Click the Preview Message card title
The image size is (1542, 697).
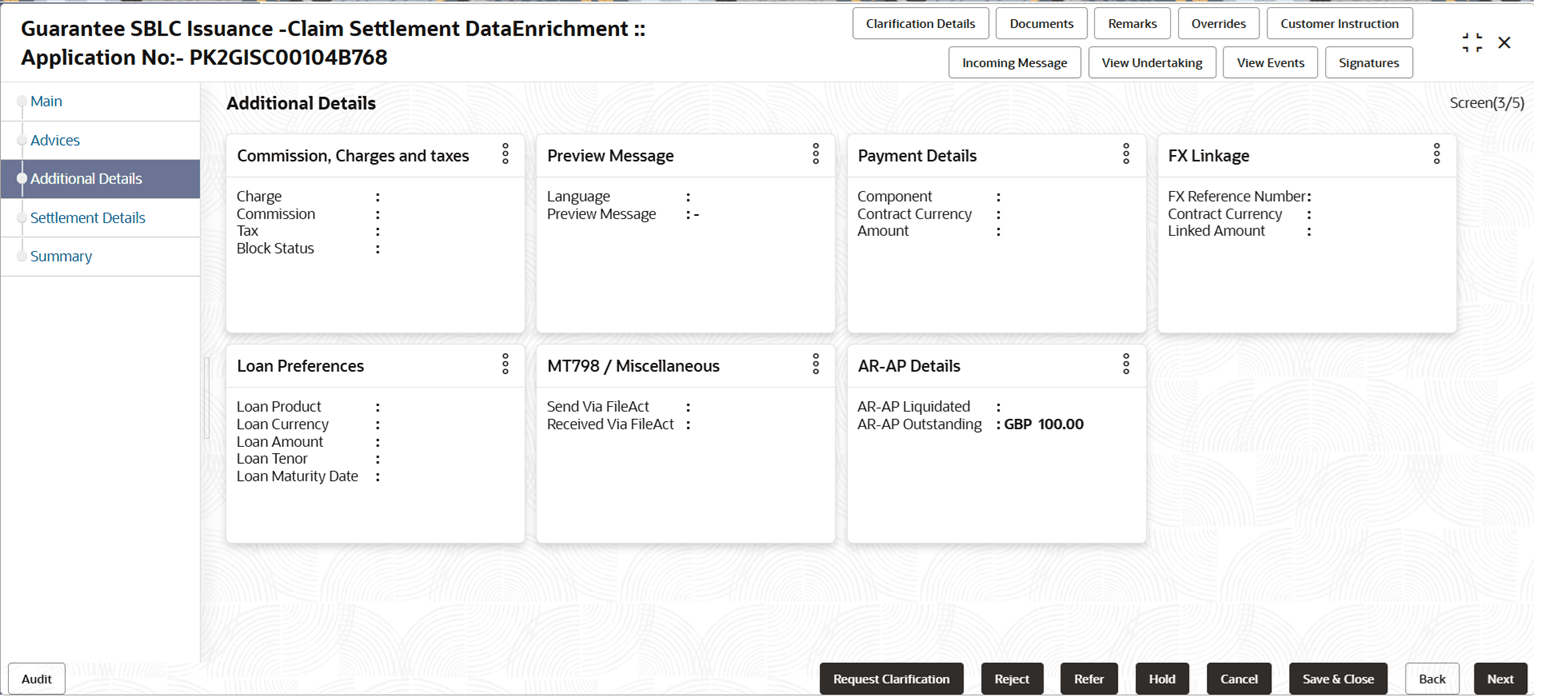point(610,156)
